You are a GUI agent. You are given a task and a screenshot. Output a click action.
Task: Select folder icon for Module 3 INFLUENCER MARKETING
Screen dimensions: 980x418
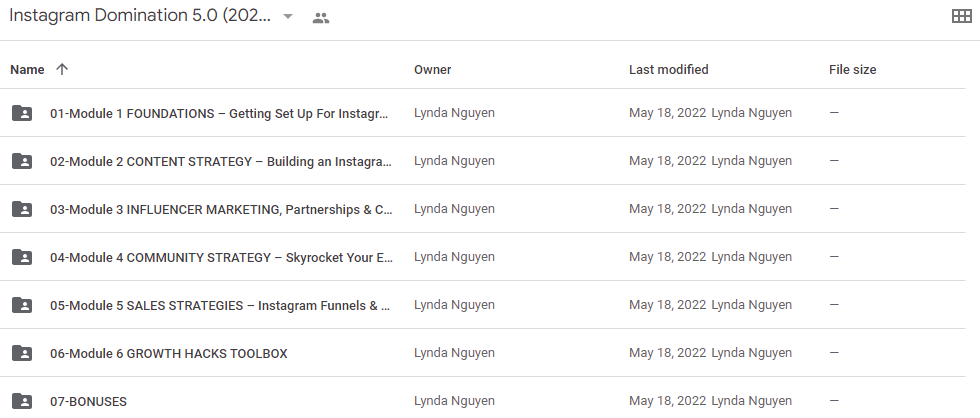pos(22,209)
